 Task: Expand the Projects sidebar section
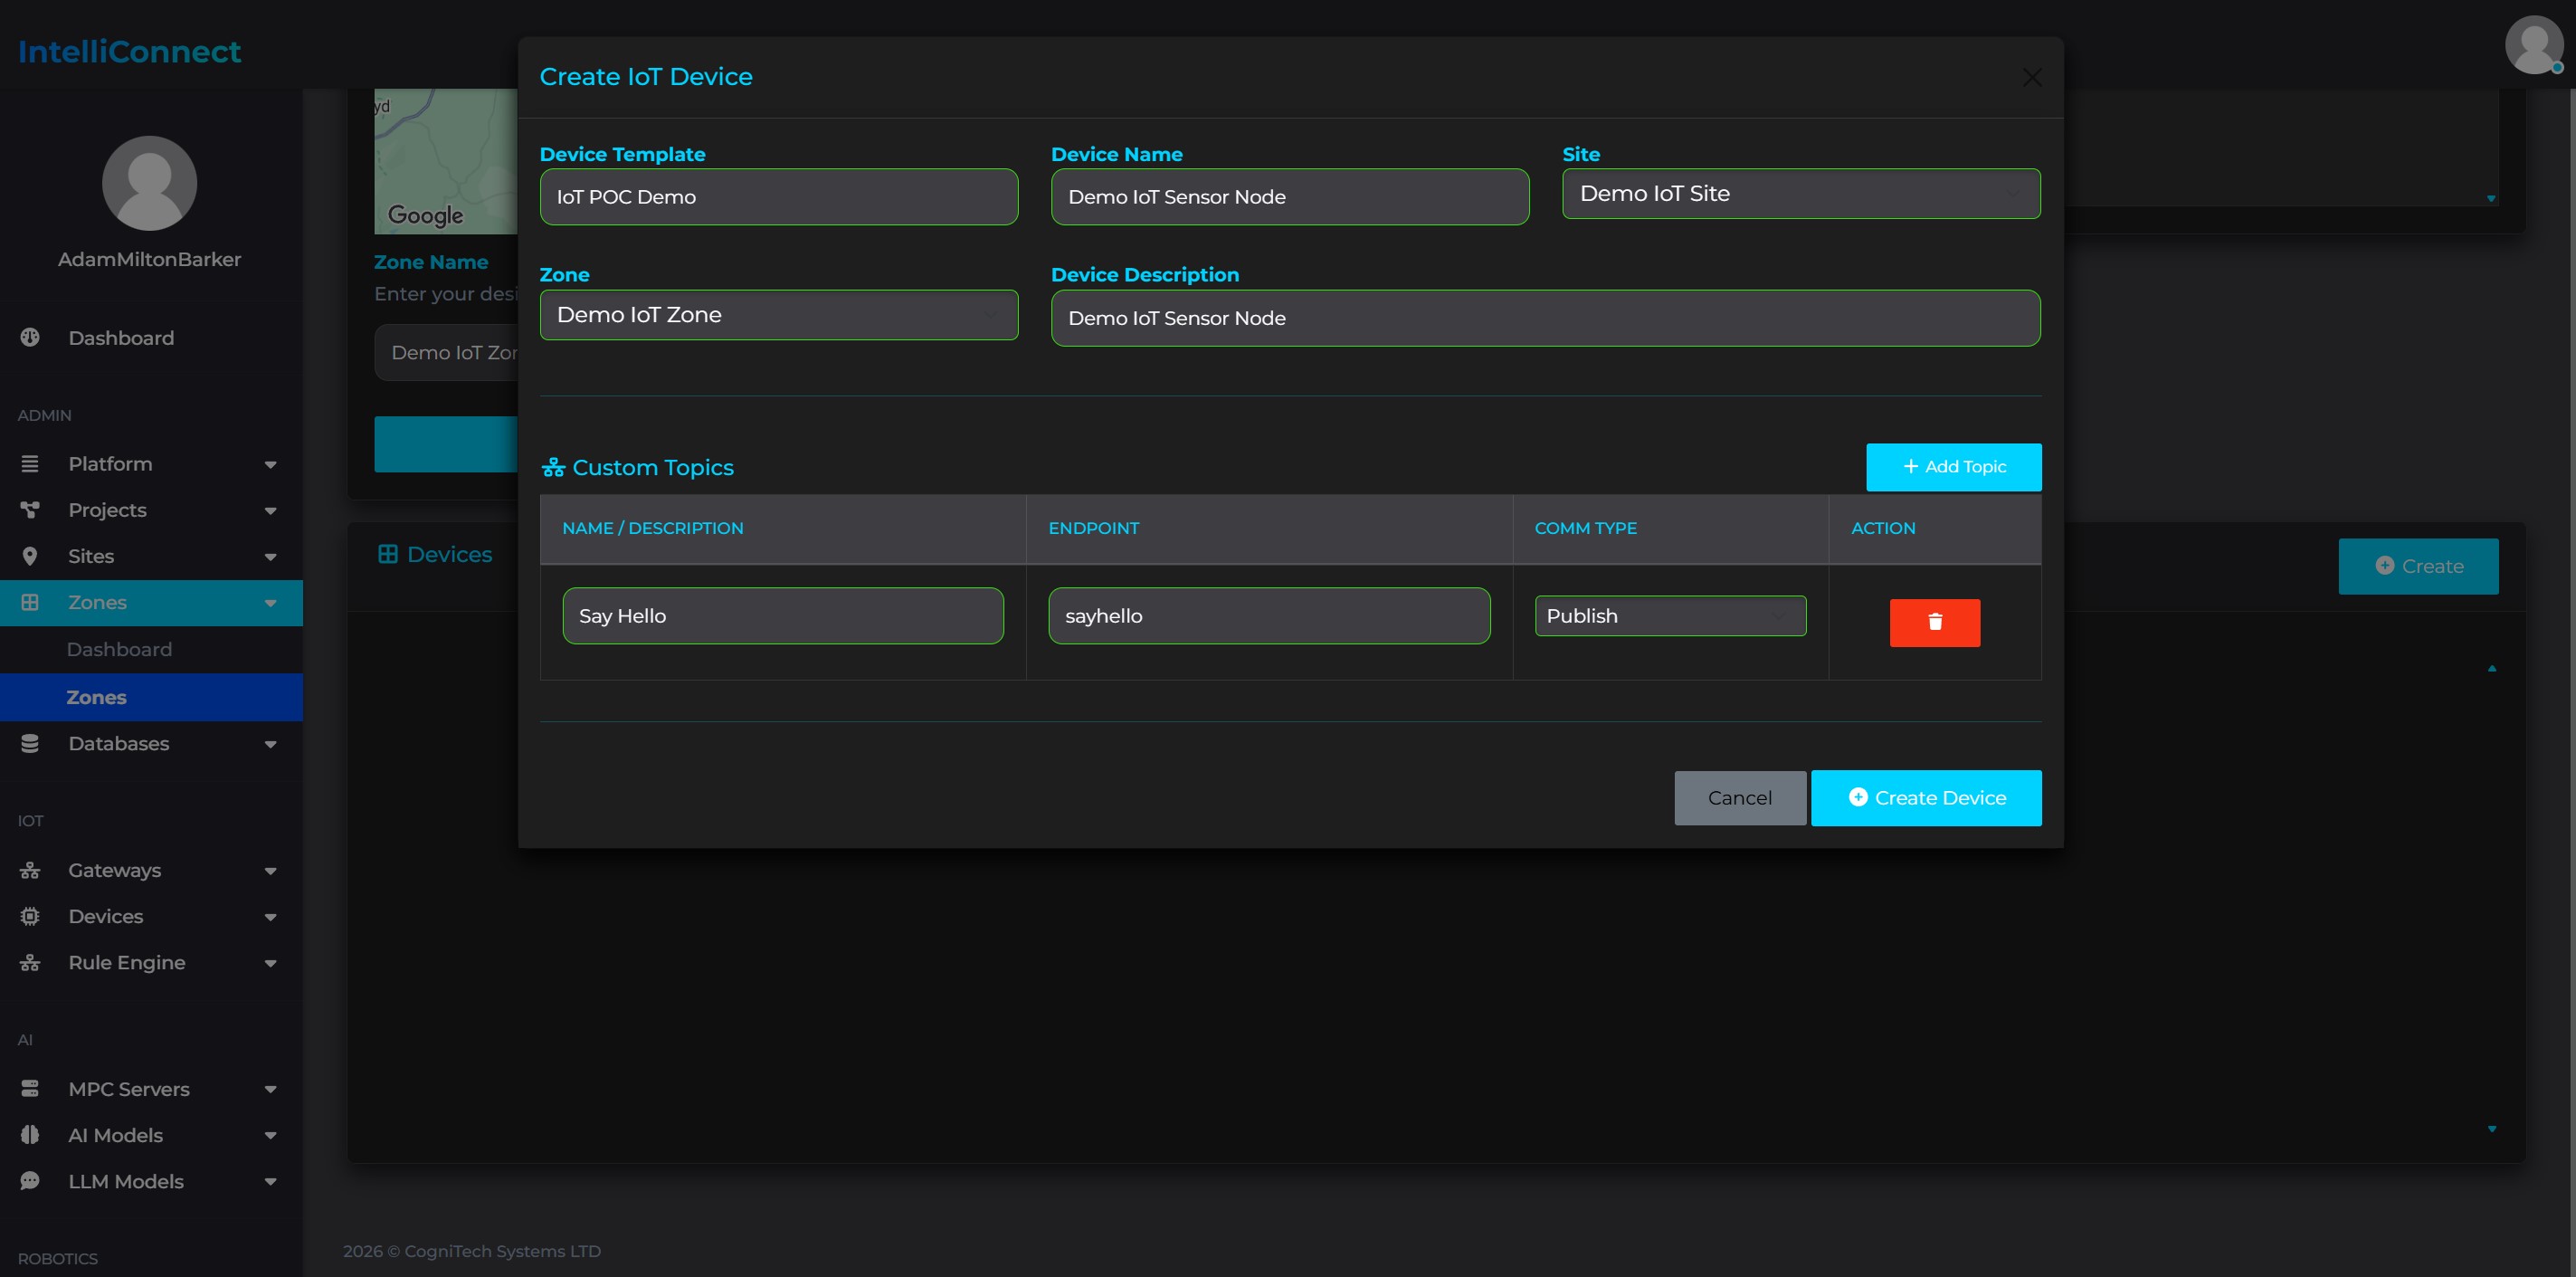tap(151, 509)
